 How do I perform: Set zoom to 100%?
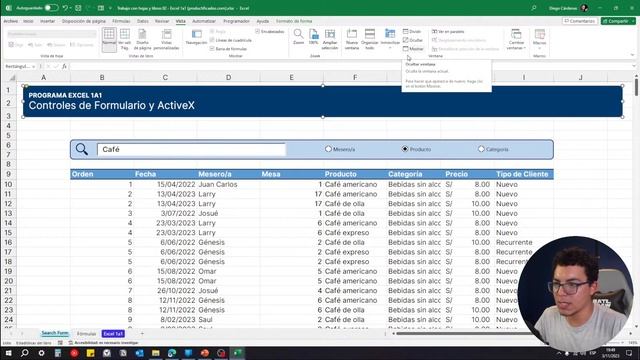(313, 37)
